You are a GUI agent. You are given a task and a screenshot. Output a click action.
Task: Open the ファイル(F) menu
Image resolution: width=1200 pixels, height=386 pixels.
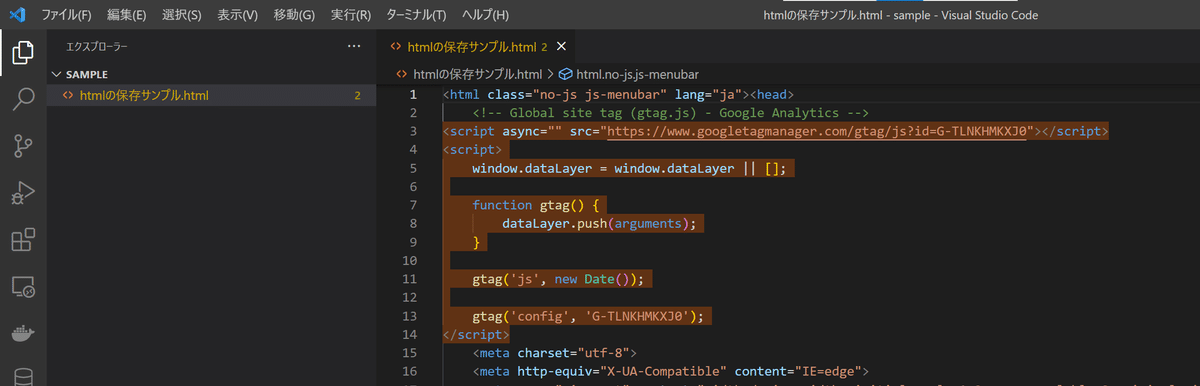pyautogui.click(x=66, y=15)
